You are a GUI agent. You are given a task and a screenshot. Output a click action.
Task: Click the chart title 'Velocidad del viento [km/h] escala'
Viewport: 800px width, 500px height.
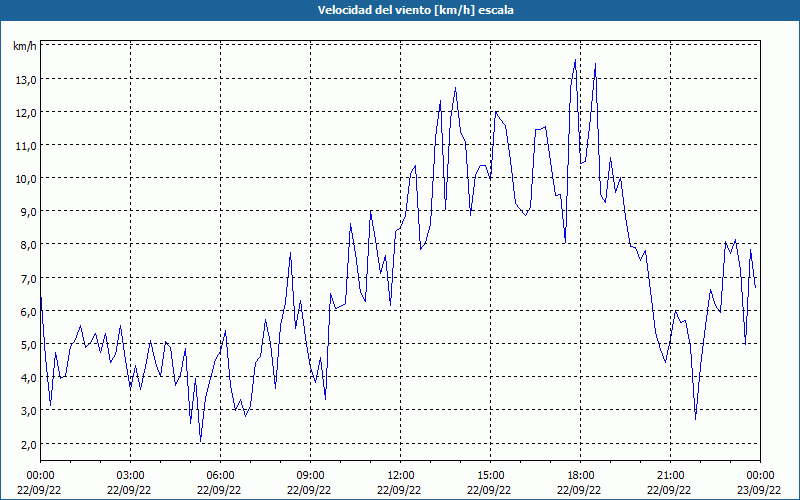(415, 10)
